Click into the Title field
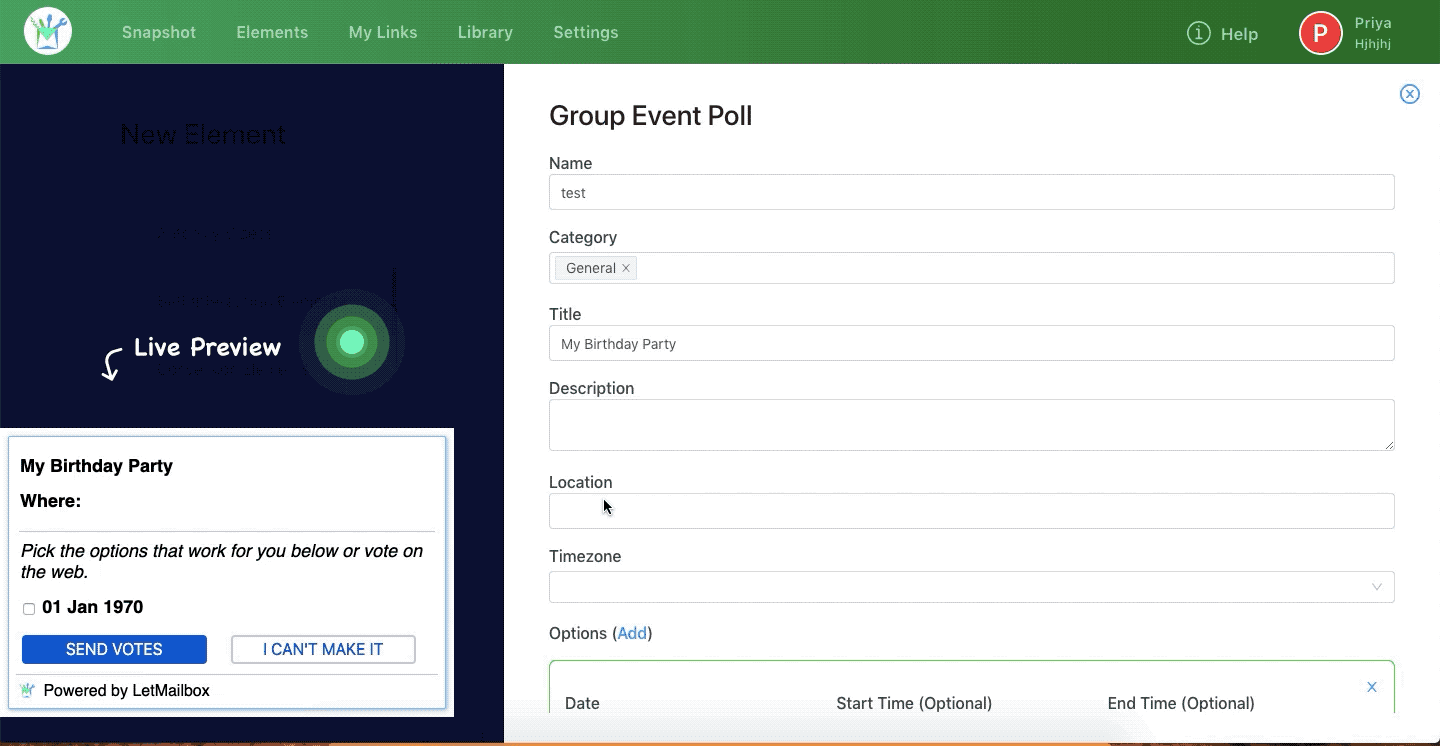The image size is (1440, 746). [971, 343]
